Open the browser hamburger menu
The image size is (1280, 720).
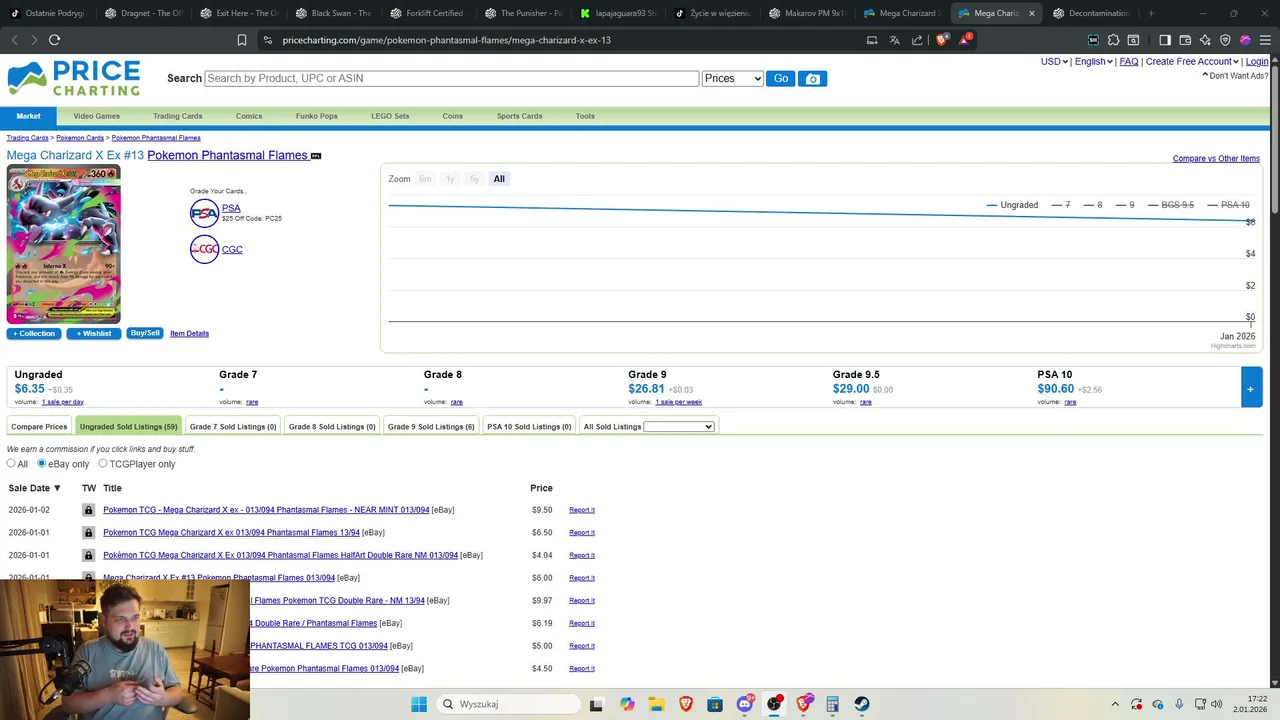click(x=1265, y=40)
